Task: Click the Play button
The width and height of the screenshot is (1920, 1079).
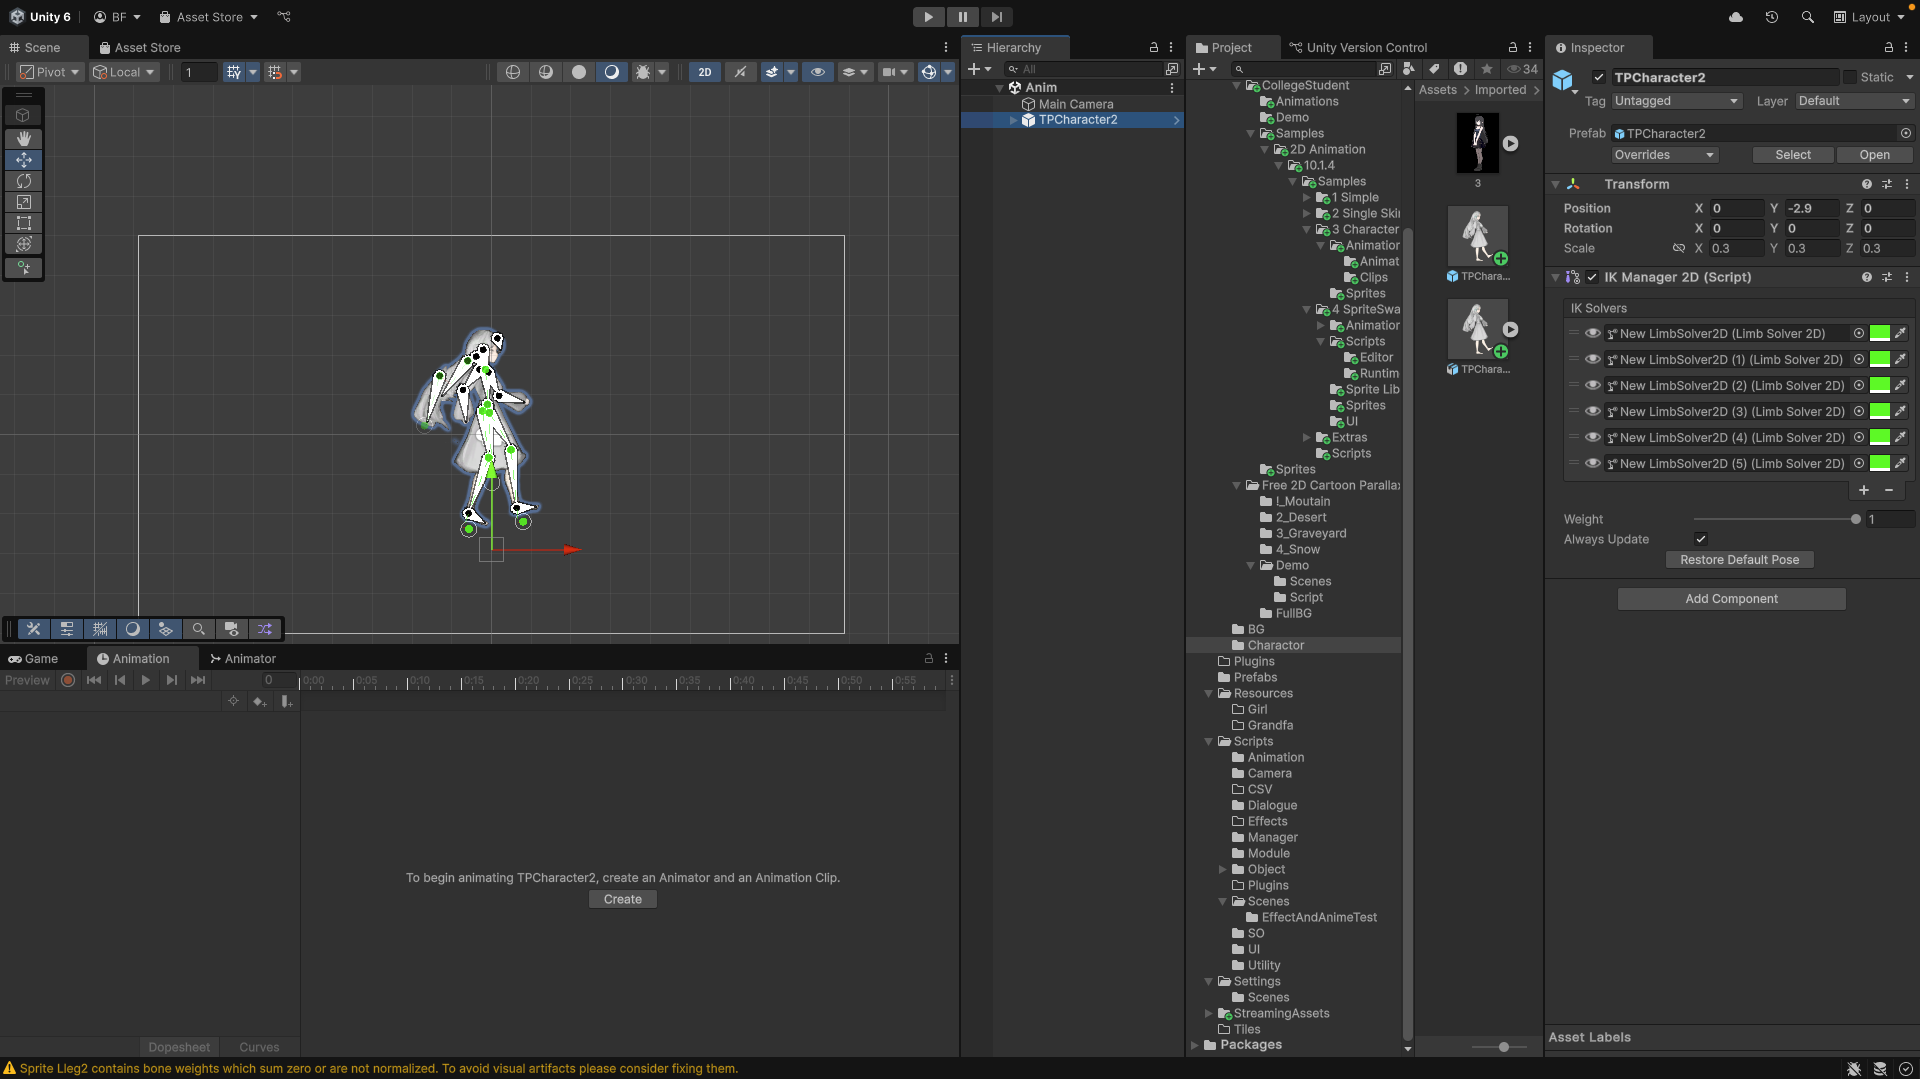Action: tap(928, 17)
